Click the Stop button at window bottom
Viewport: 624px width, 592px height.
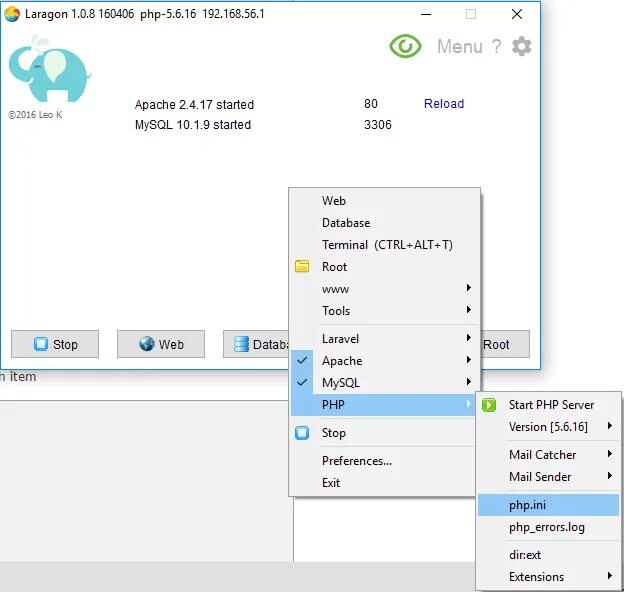[55, 344]
